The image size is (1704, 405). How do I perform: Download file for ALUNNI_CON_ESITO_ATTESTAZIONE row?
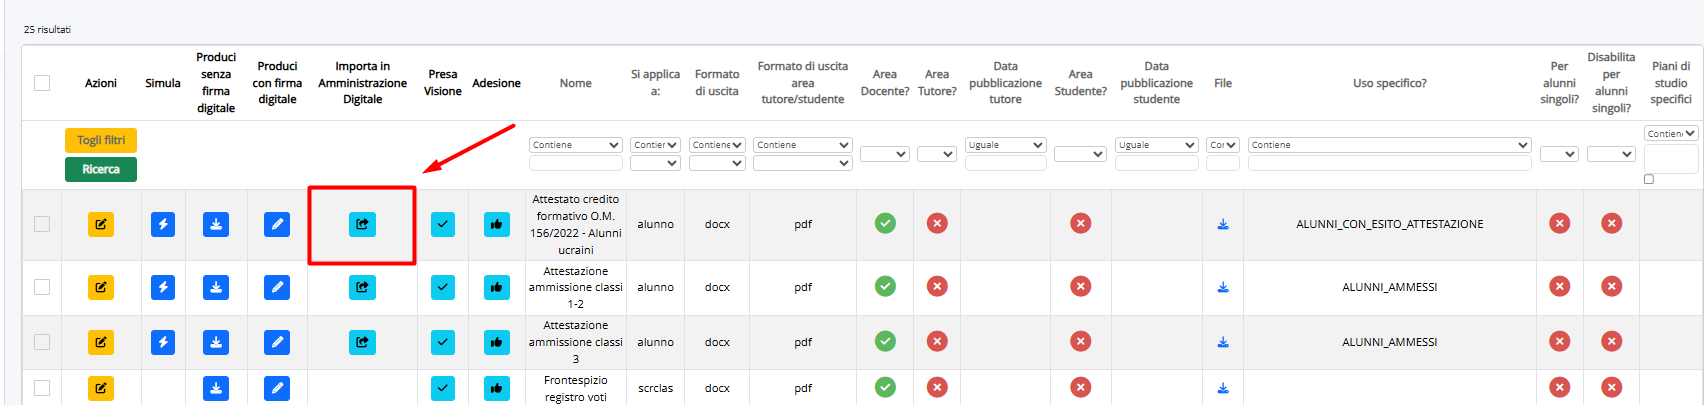(1223, 224)
